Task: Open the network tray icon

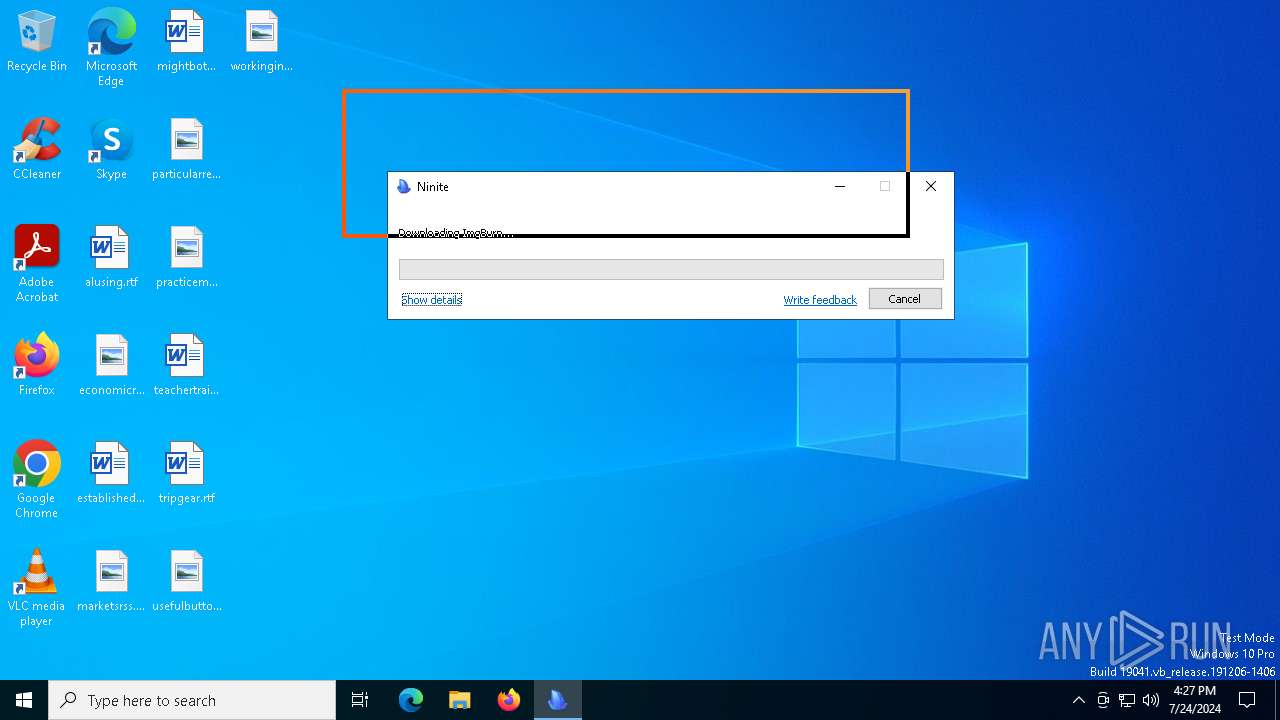Action: point(1127,700)
